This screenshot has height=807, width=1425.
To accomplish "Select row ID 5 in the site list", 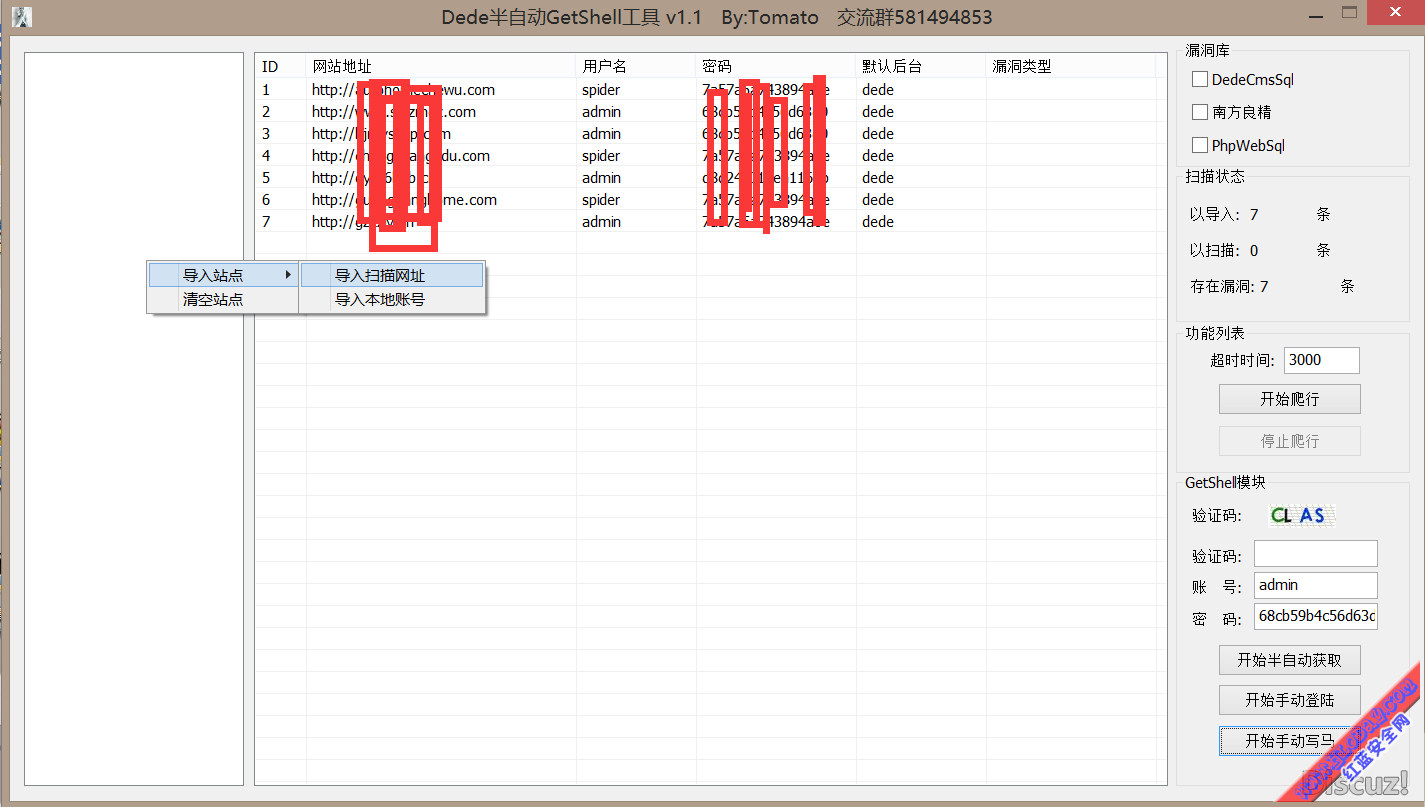I will [x=710, y=178].
